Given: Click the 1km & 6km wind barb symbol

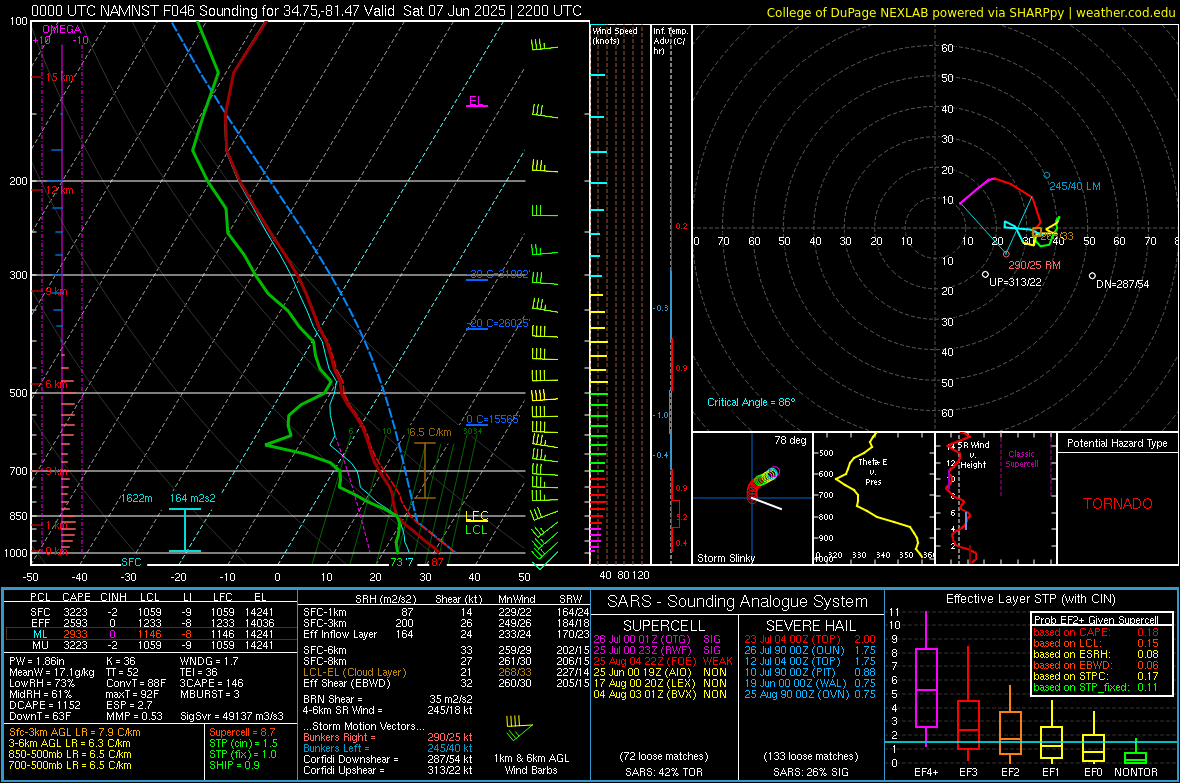Looking at the screenshot, I should point(519,729).
